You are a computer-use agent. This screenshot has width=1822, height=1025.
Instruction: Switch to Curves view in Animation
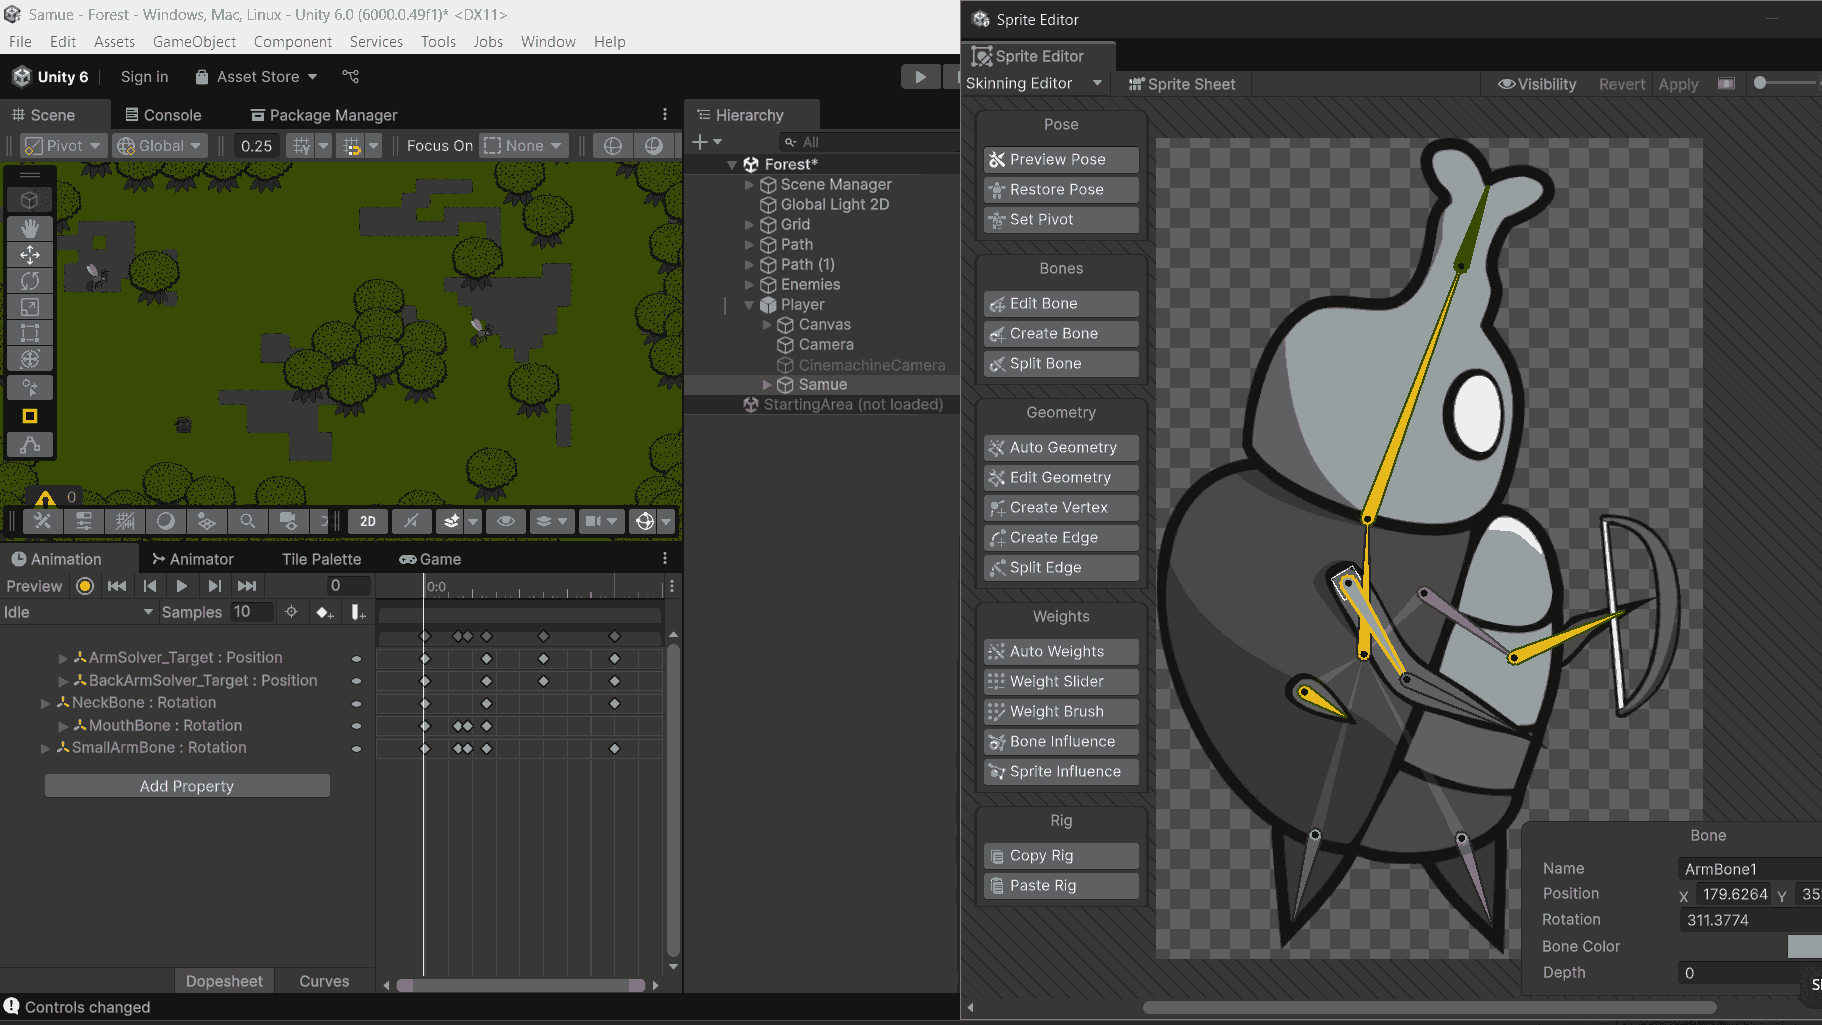pos(324,981)
